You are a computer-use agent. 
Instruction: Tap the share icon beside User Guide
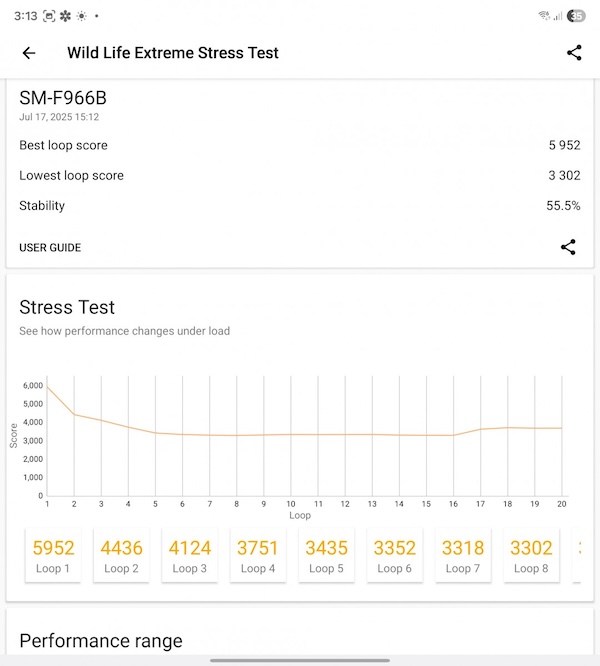click(x=568, y=247)
